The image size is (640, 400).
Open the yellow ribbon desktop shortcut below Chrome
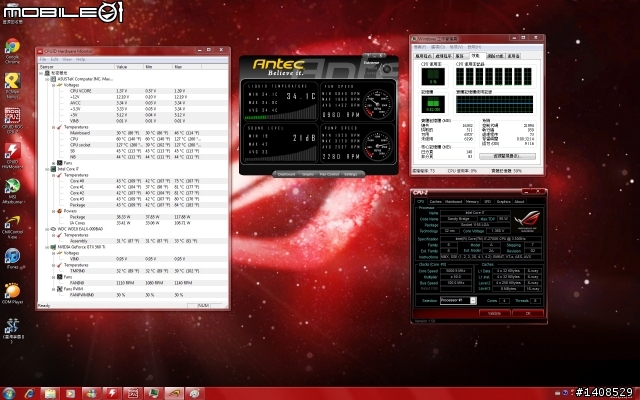coord(12,86)
